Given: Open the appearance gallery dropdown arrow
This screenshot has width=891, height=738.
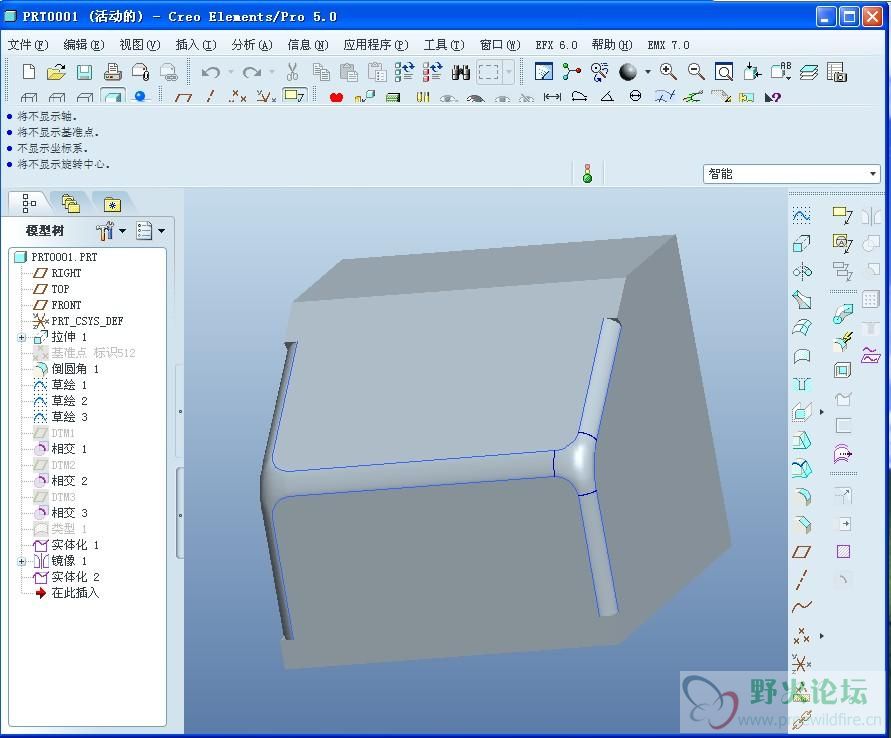Looking at the screenshot, I should tap(648, 72).
